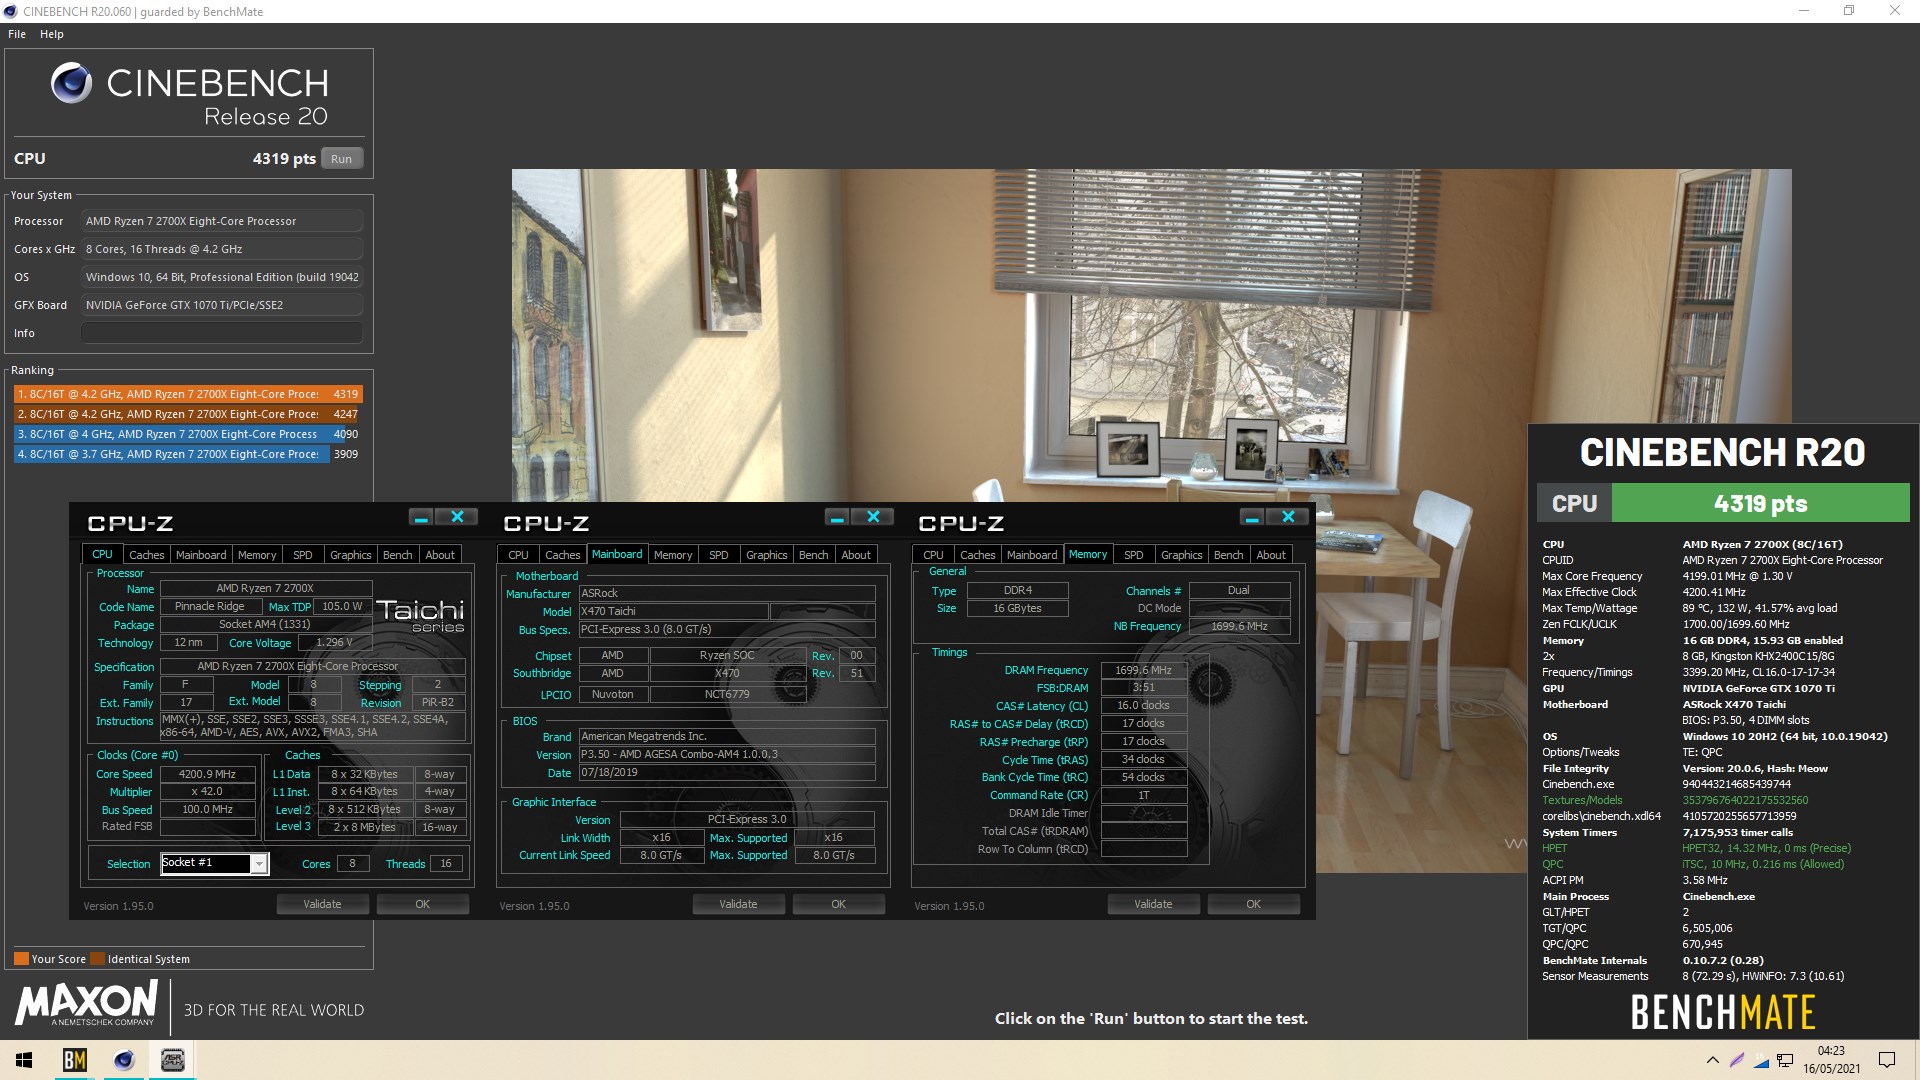The width and height of the screenshot is (1920, 1080).
Task: Click OK in Memory CPU-Z window
Action: pos(1254,904)
